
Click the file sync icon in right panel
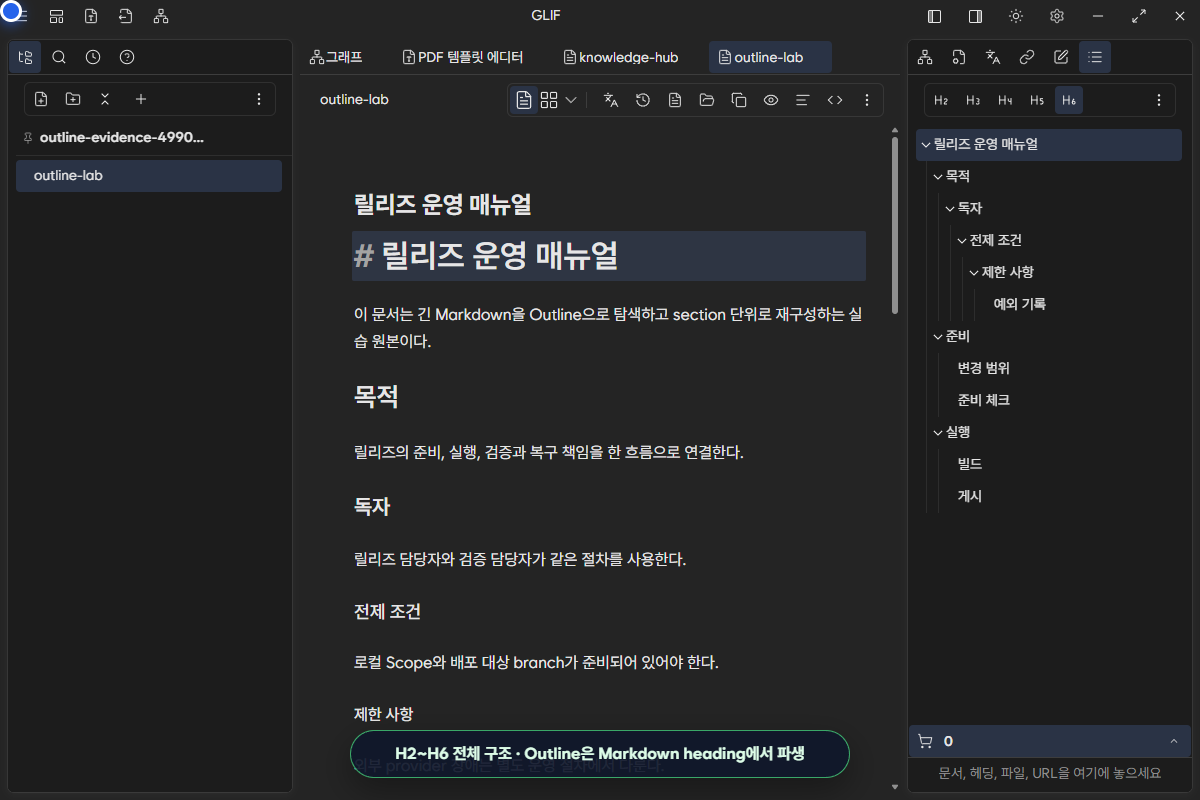pos(959,57)
